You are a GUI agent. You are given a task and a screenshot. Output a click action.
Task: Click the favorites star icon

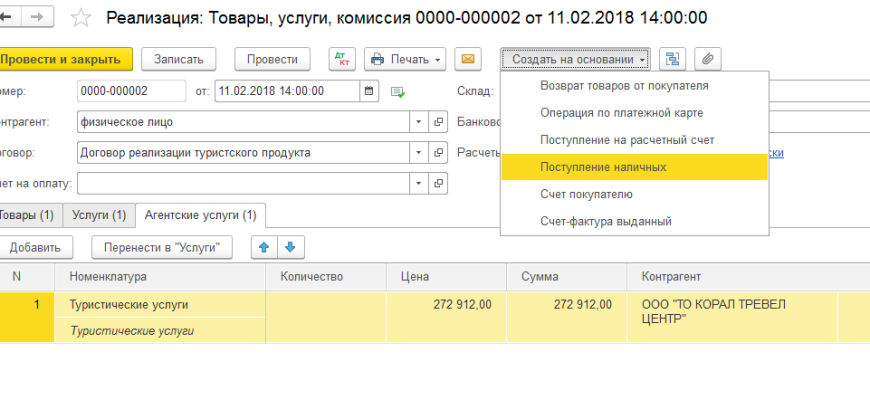pyautogui.click(x=82, y=18)
